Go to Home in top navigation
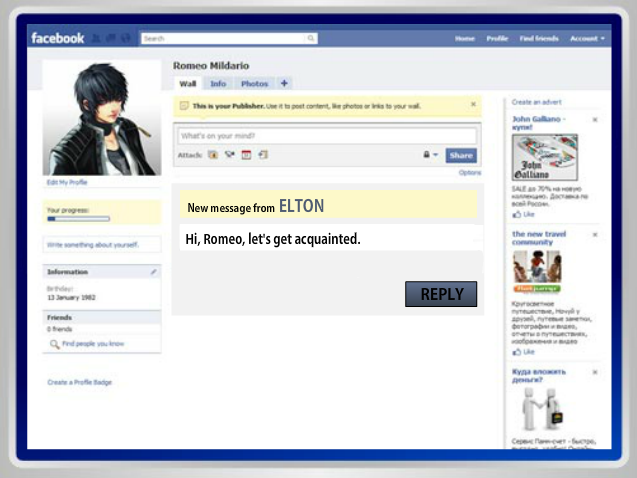 [x=465, y=39]
